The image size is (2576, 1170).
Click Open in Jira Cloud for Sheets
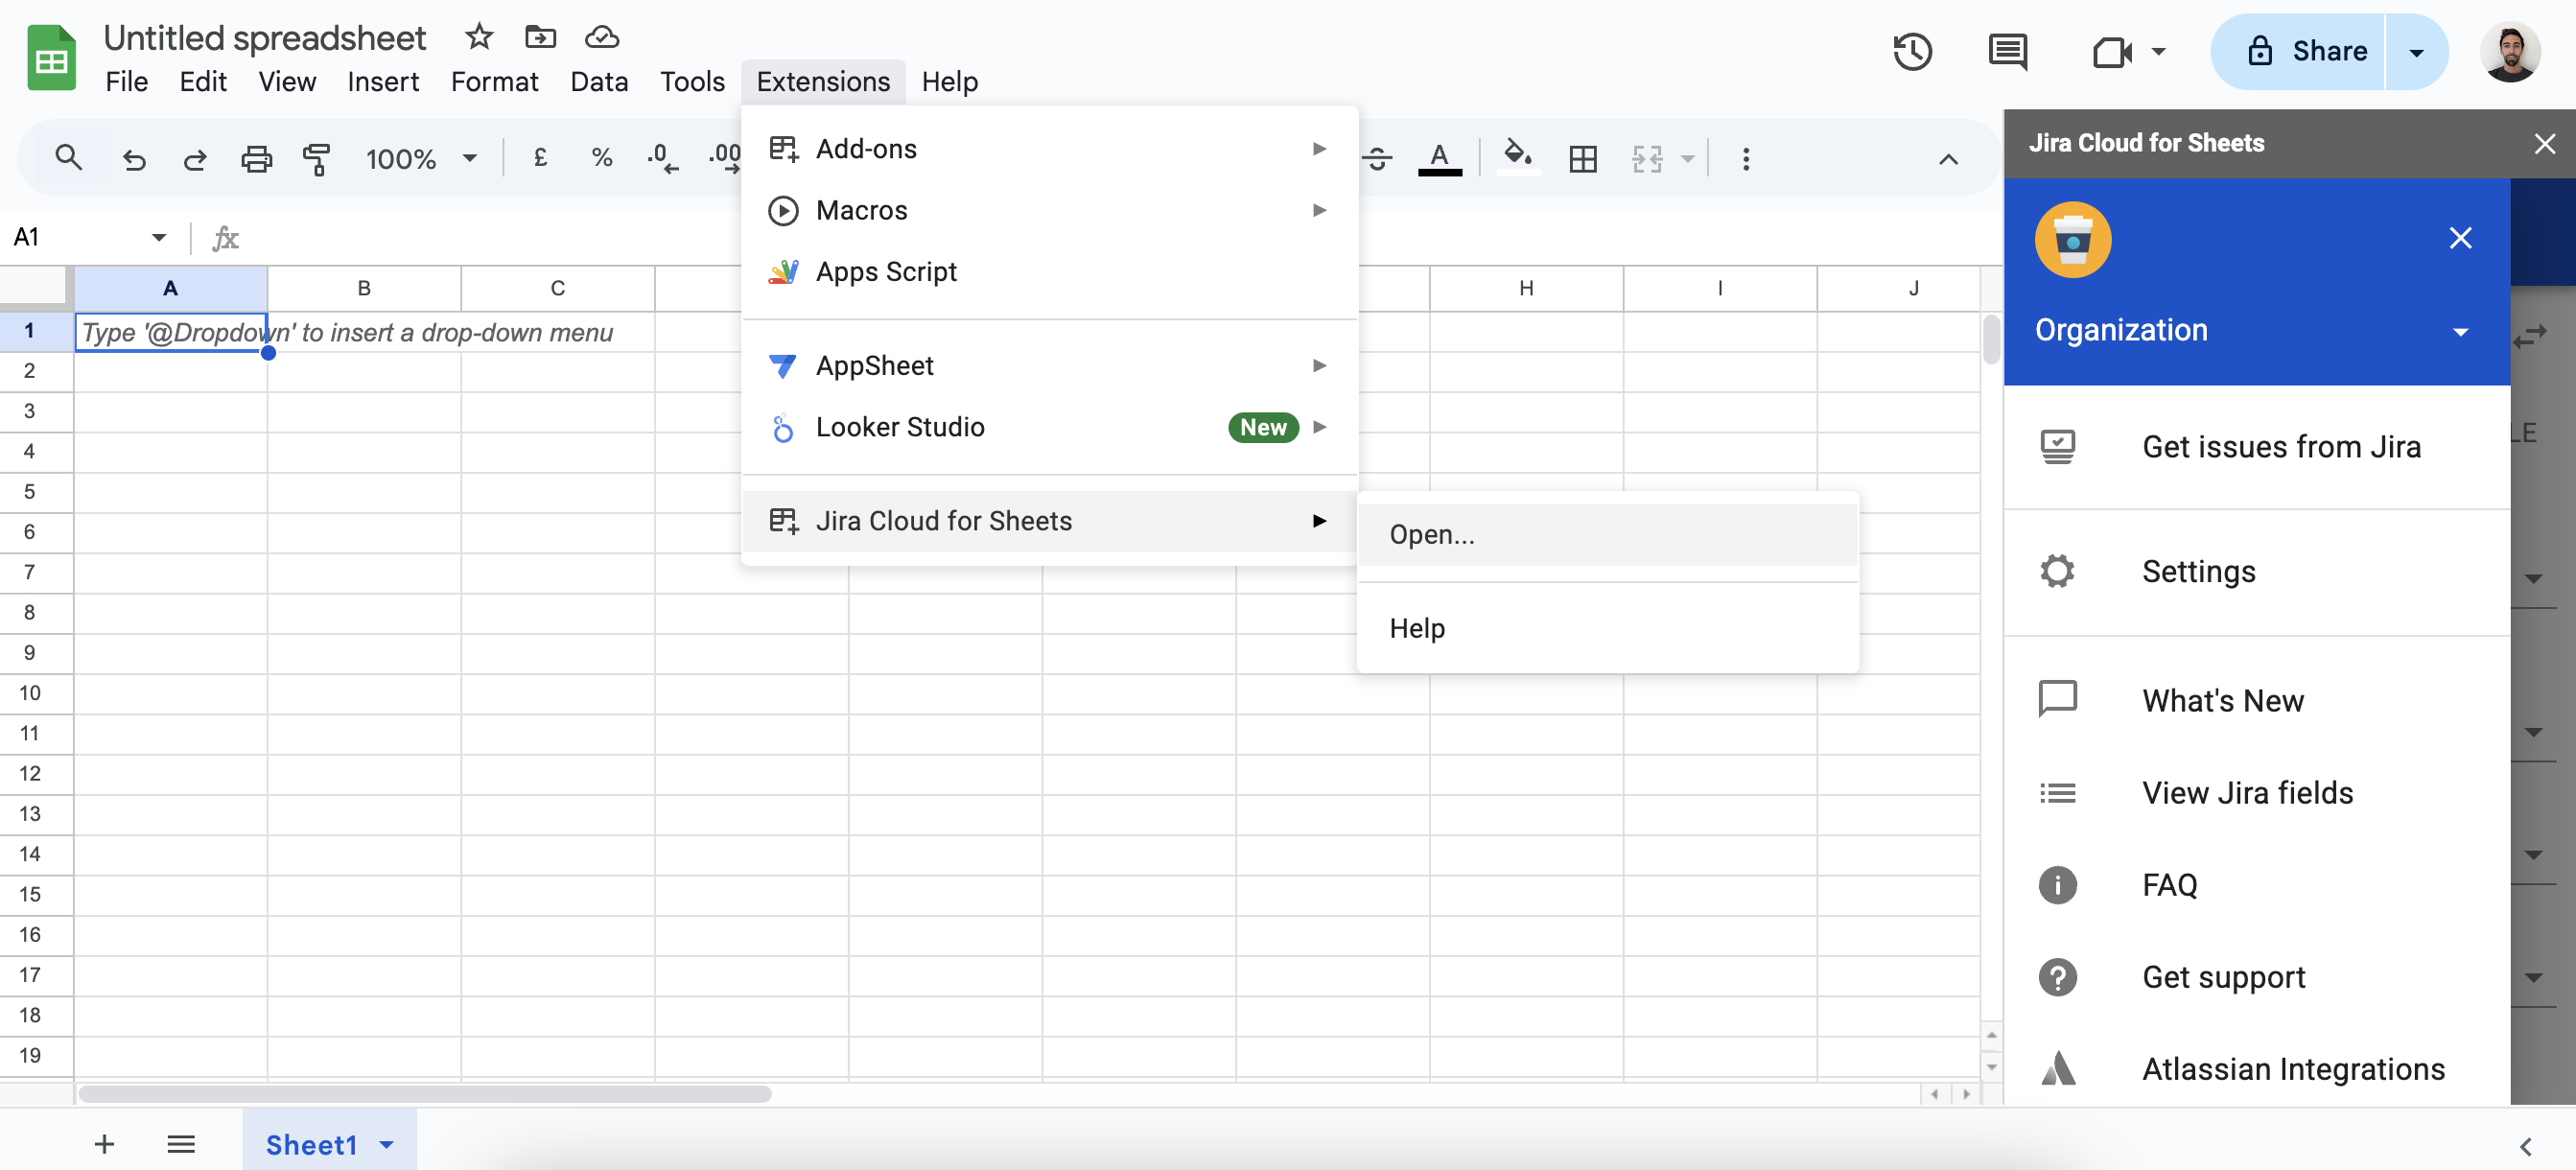click(1606, 534)
